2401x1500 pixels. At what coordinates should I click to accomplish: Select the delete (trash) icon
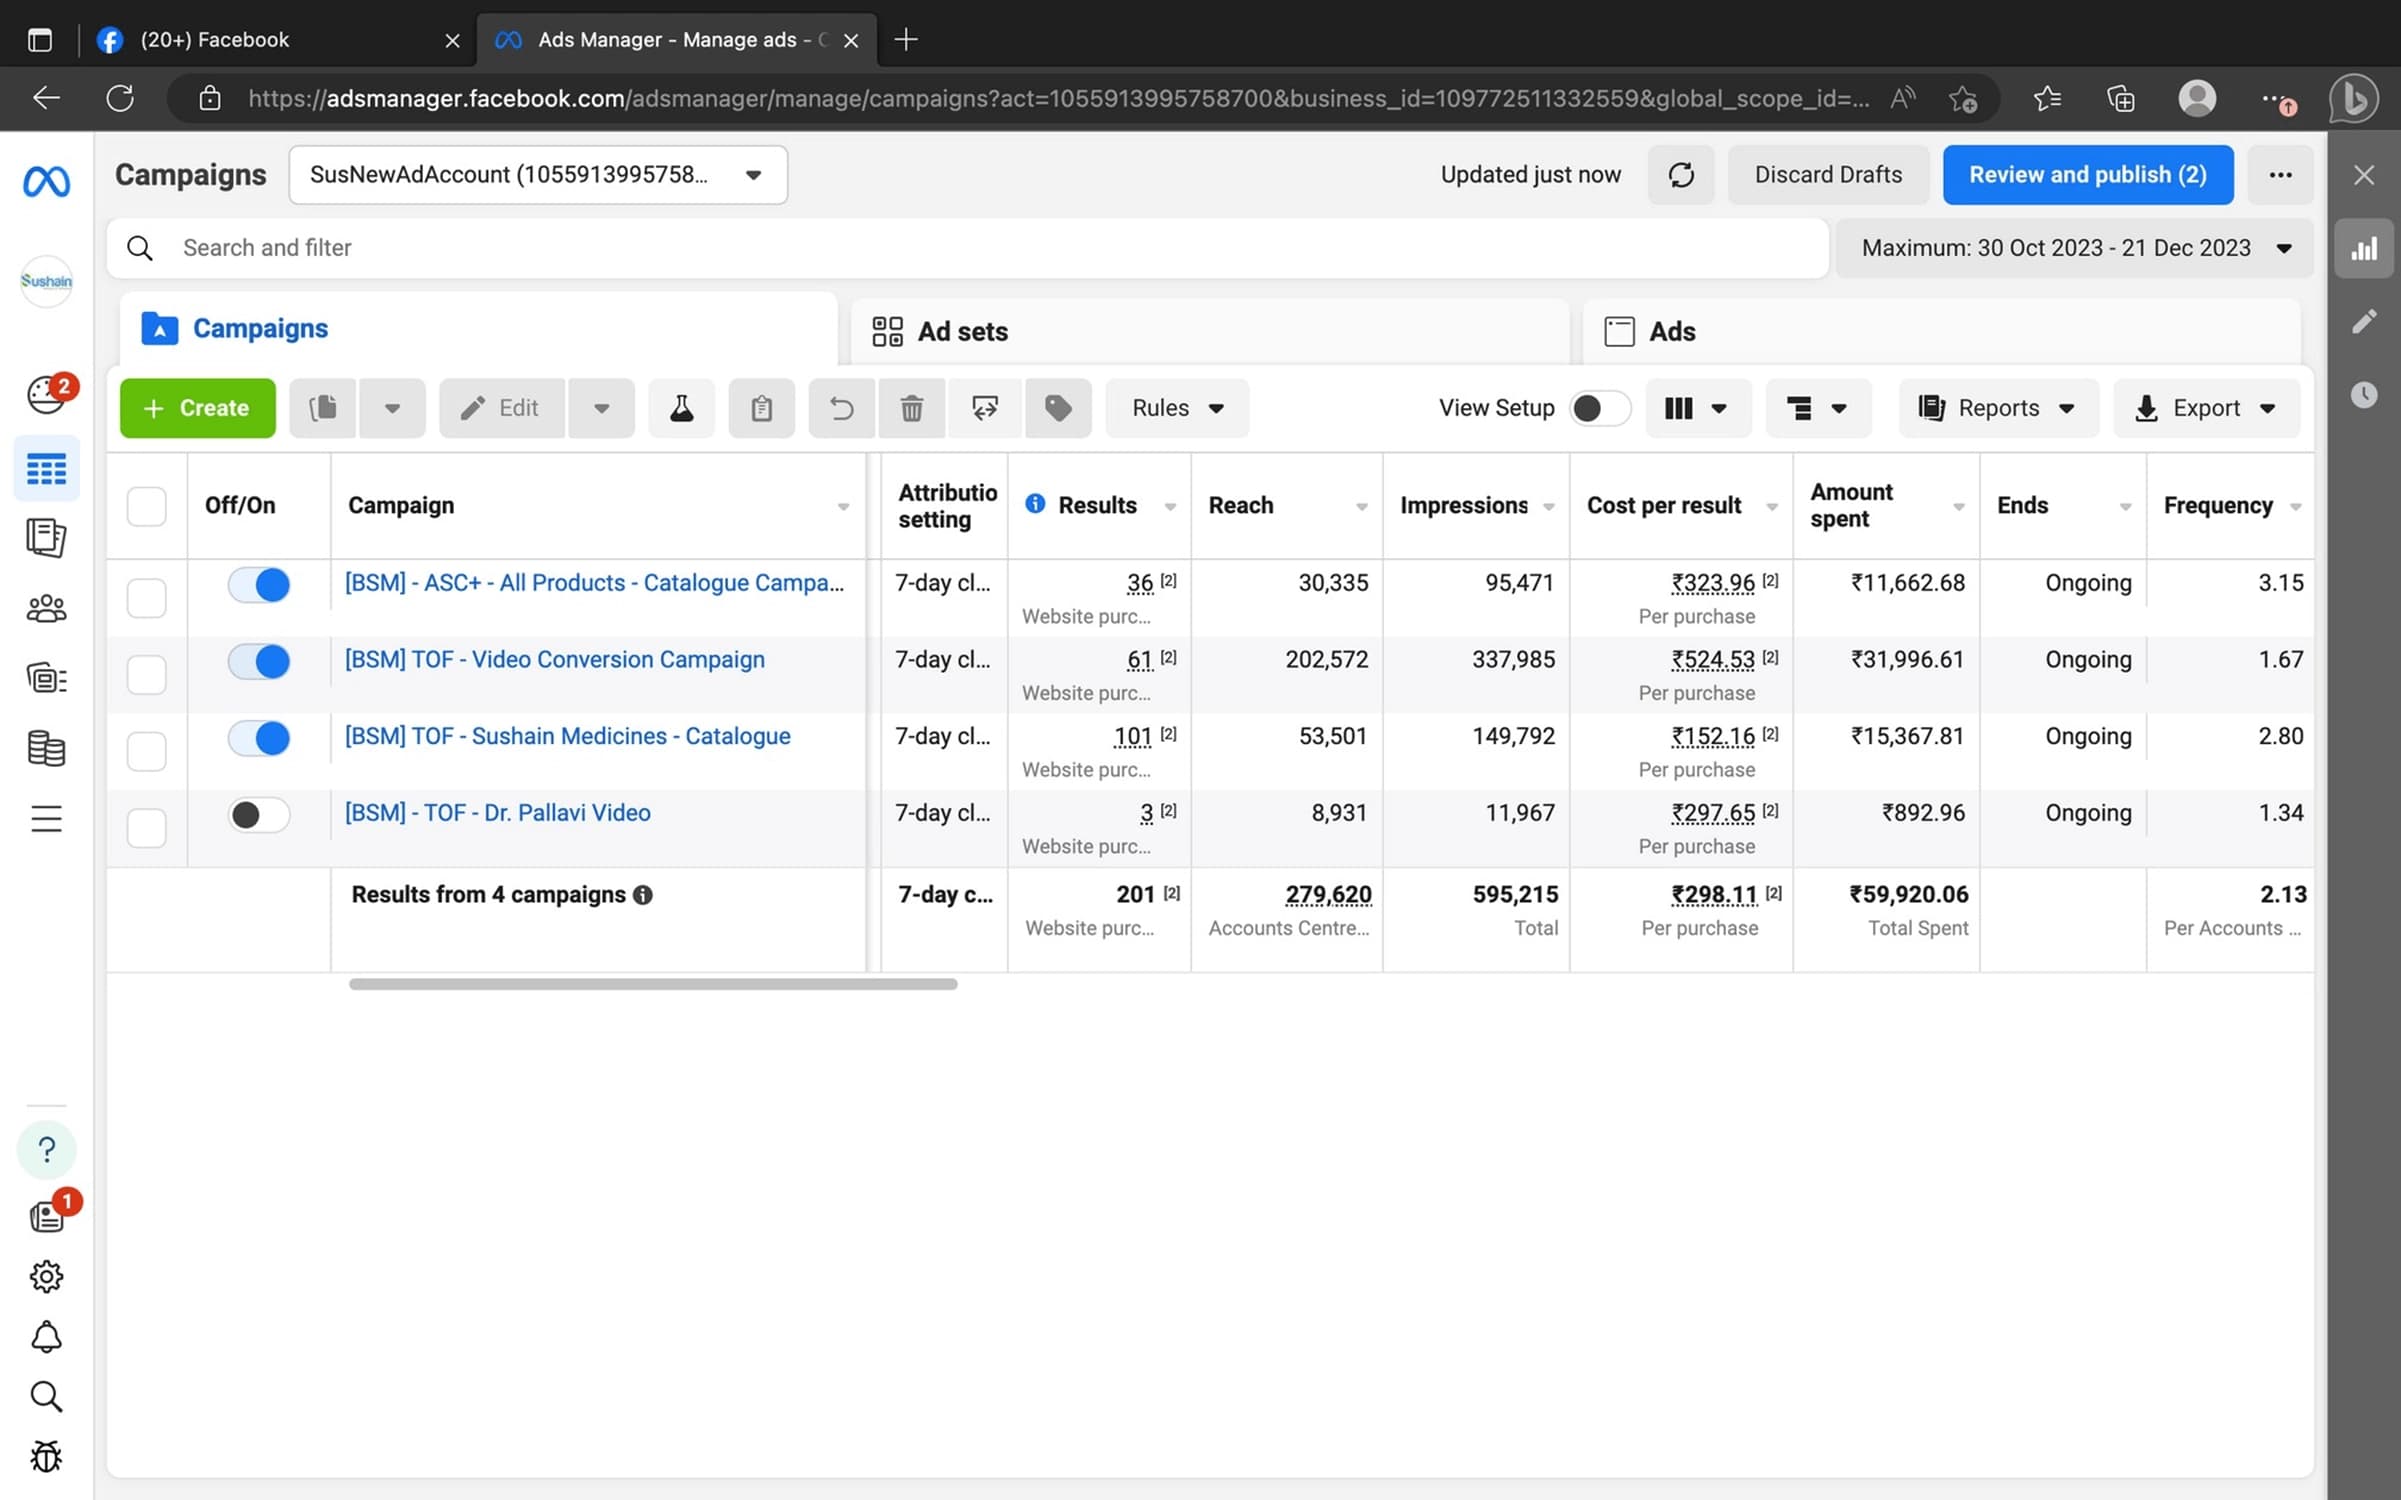pos(910,408)
